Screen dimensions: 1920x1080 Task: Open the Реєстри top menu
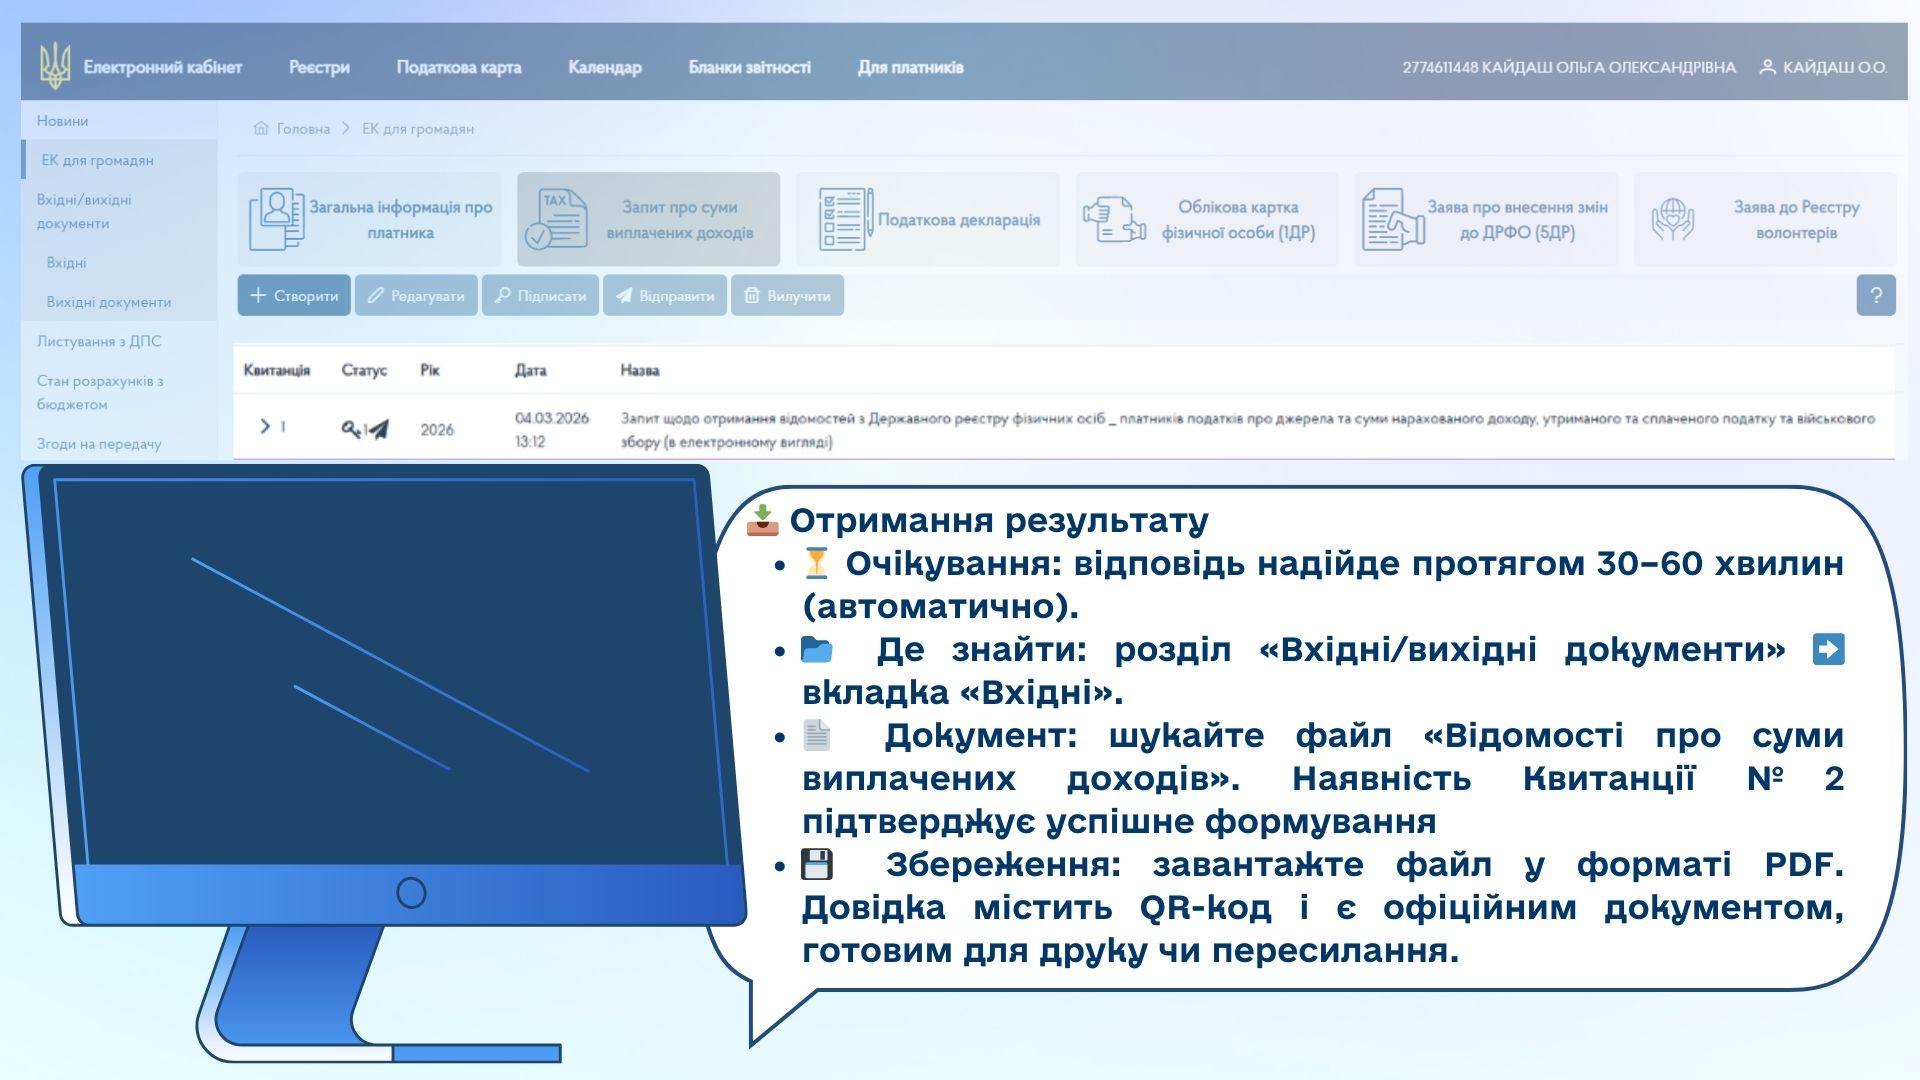tap(319, 67)
